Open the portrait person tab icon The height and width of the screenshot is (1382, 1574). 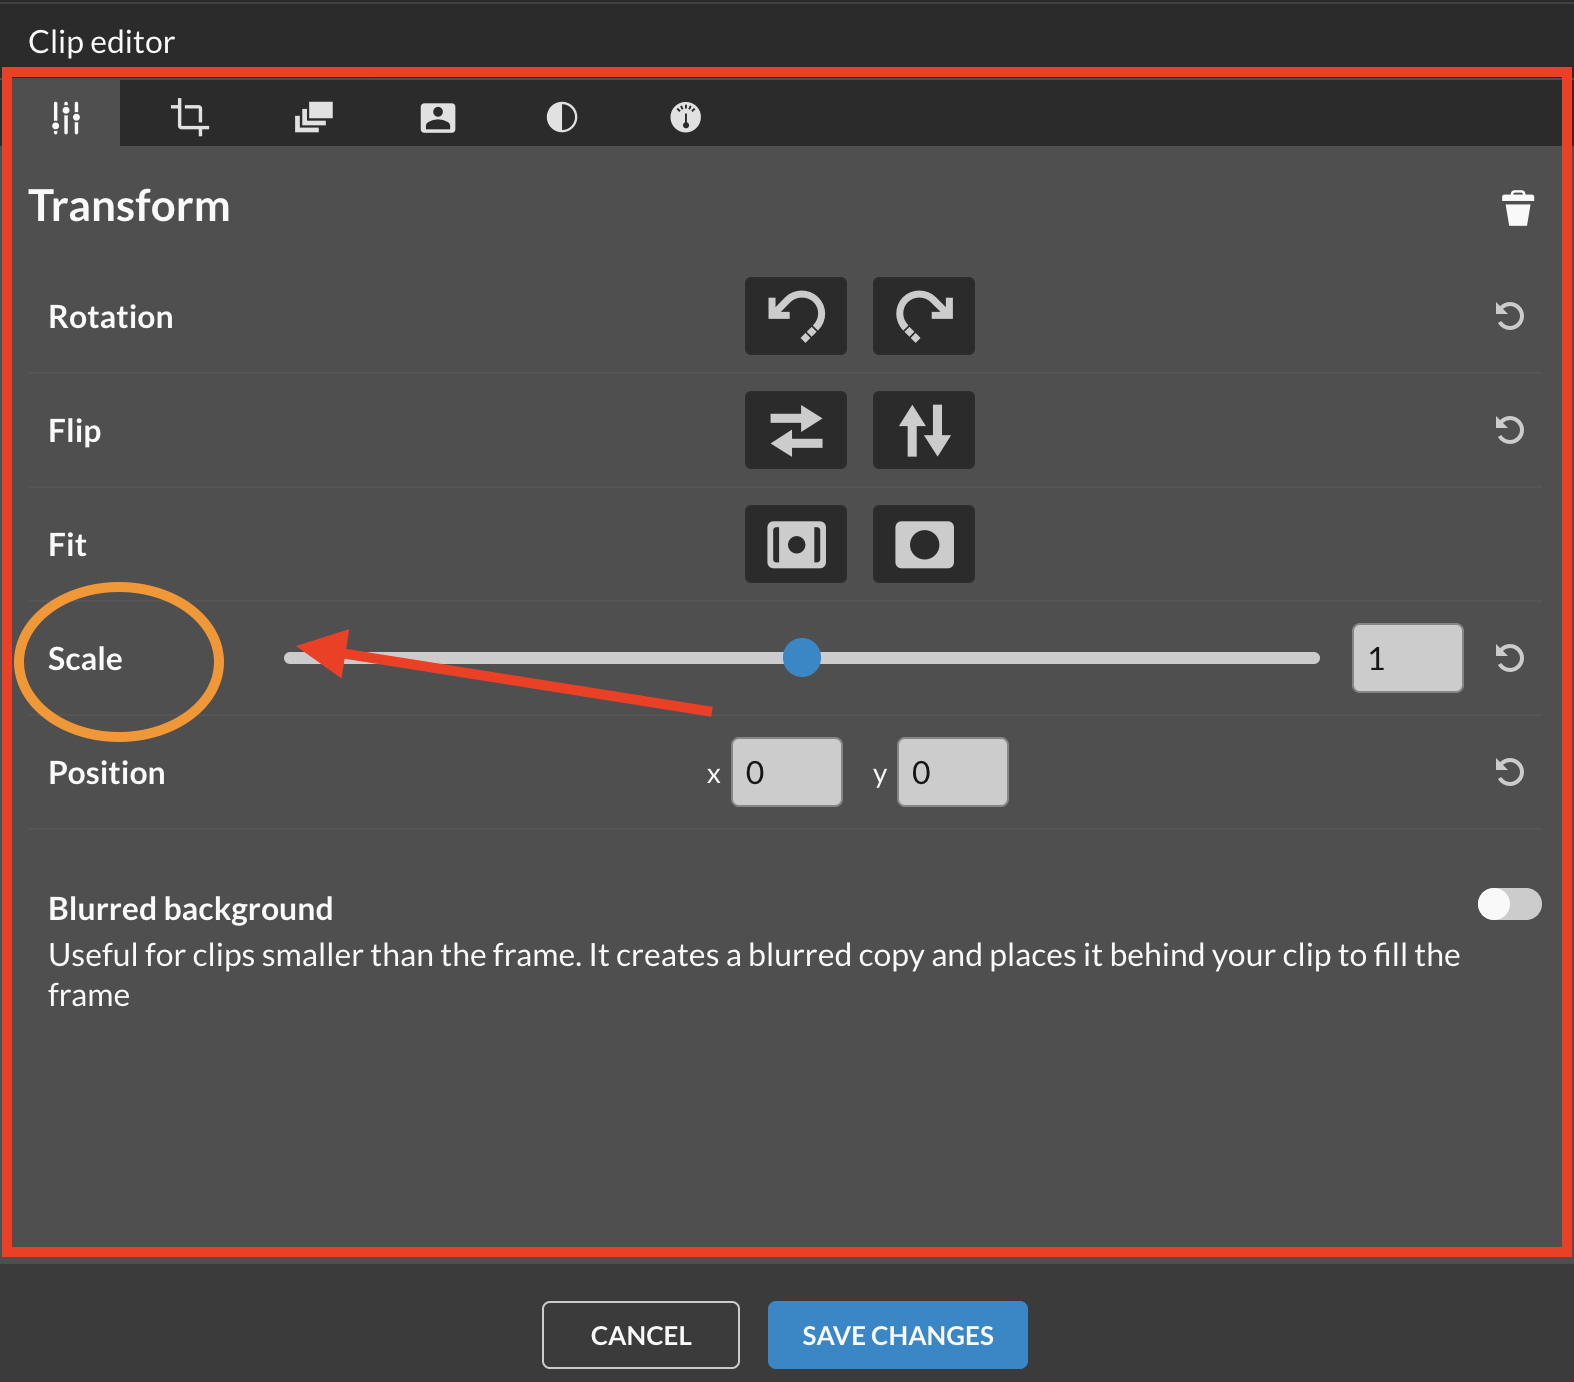pos(437,117)
